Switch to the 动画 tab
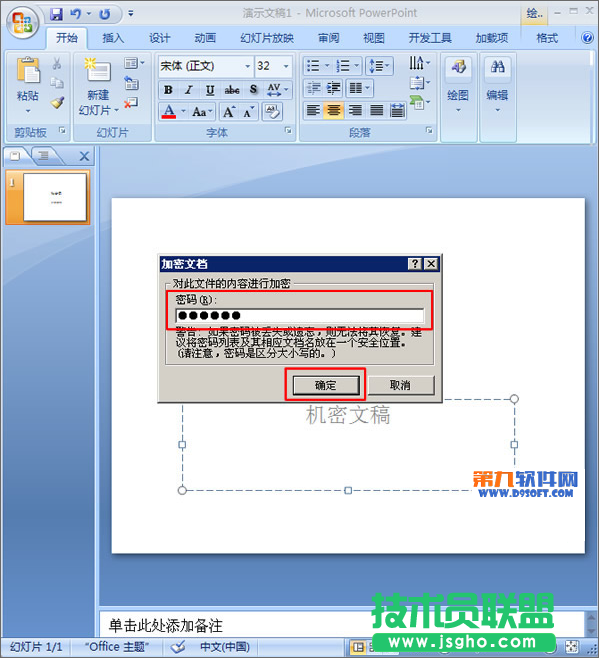This screenshot has height=658, width=599. 205,38
